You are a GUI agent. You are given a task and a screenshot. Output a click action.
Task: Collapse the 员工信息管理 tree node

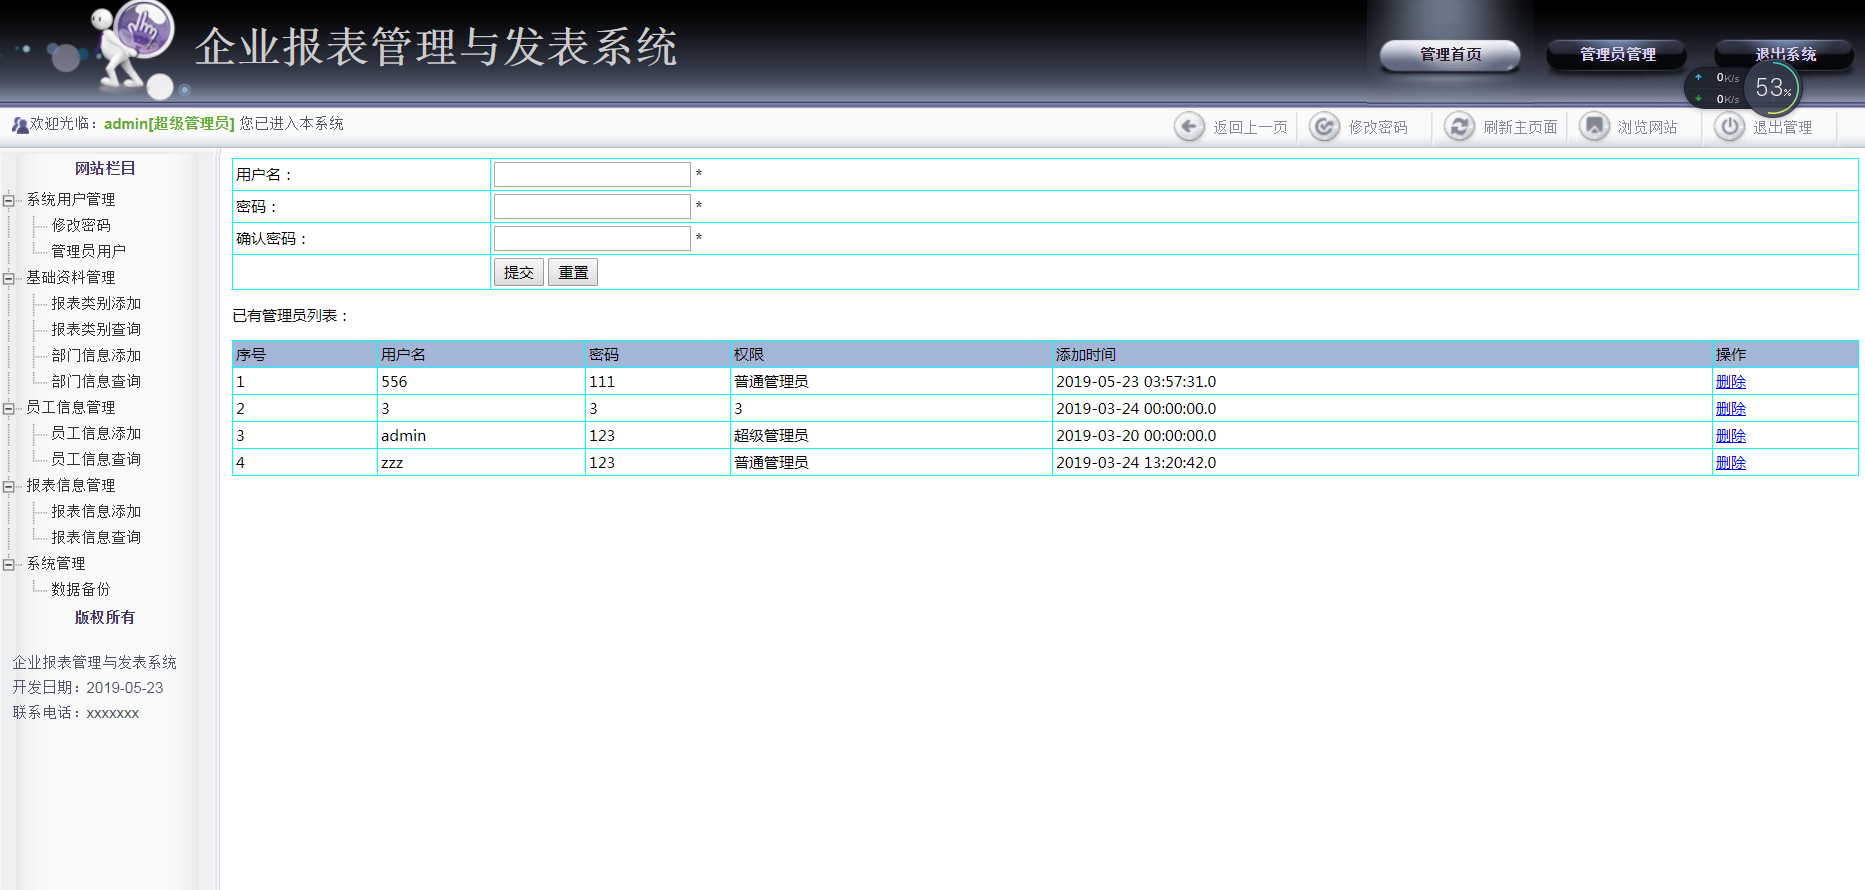point(9,408)
